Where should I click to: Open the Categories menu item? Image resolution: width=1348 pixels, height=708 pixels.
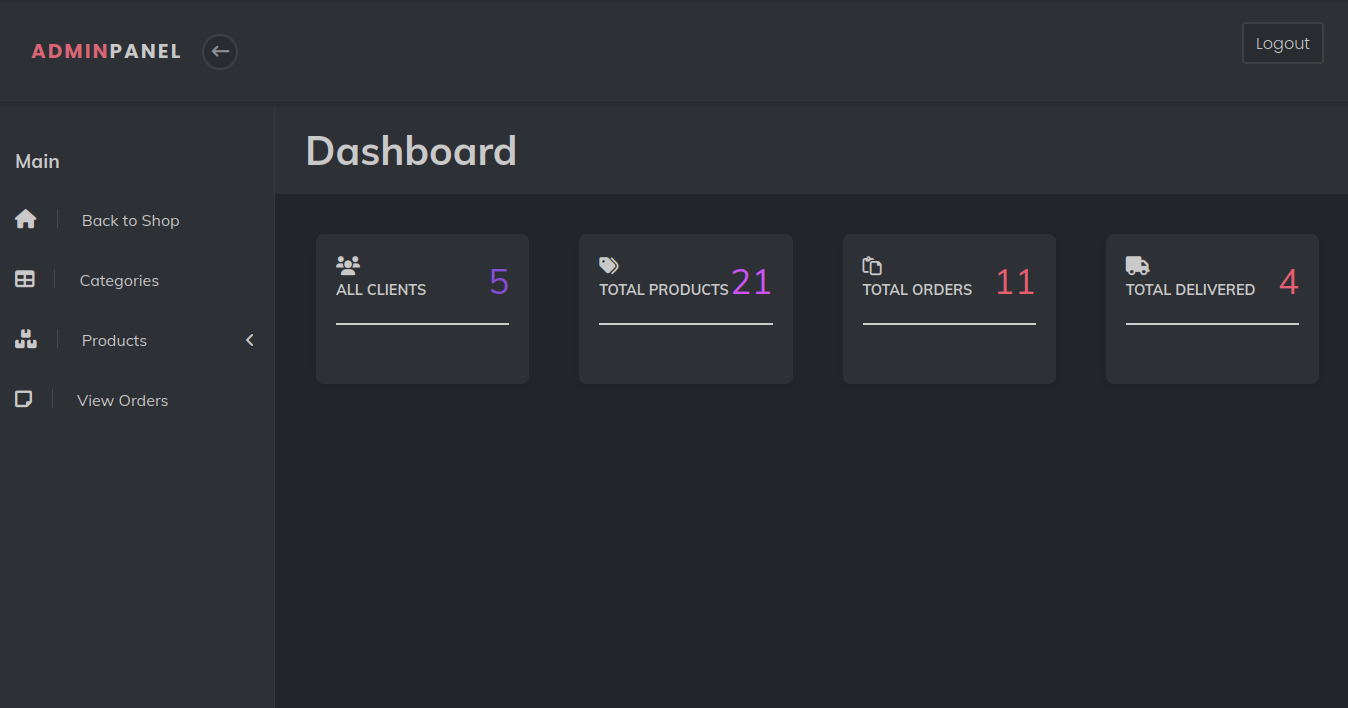[119, 281]
